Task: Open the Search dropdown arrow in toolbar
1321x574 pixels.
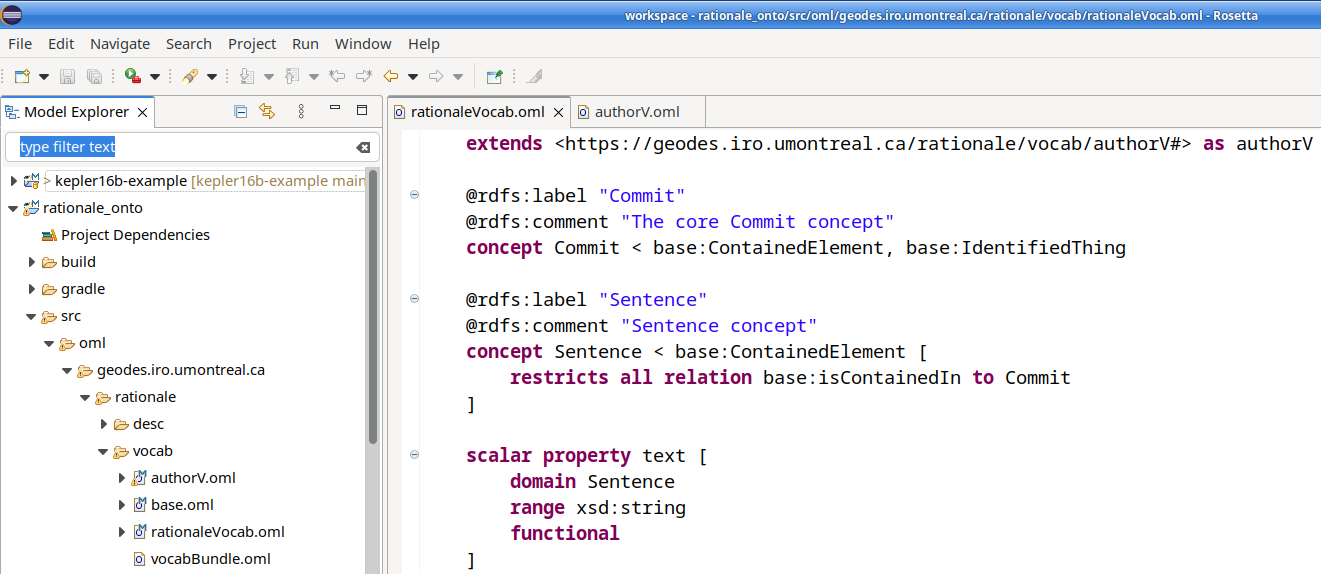Action: (x=212, y=77)
